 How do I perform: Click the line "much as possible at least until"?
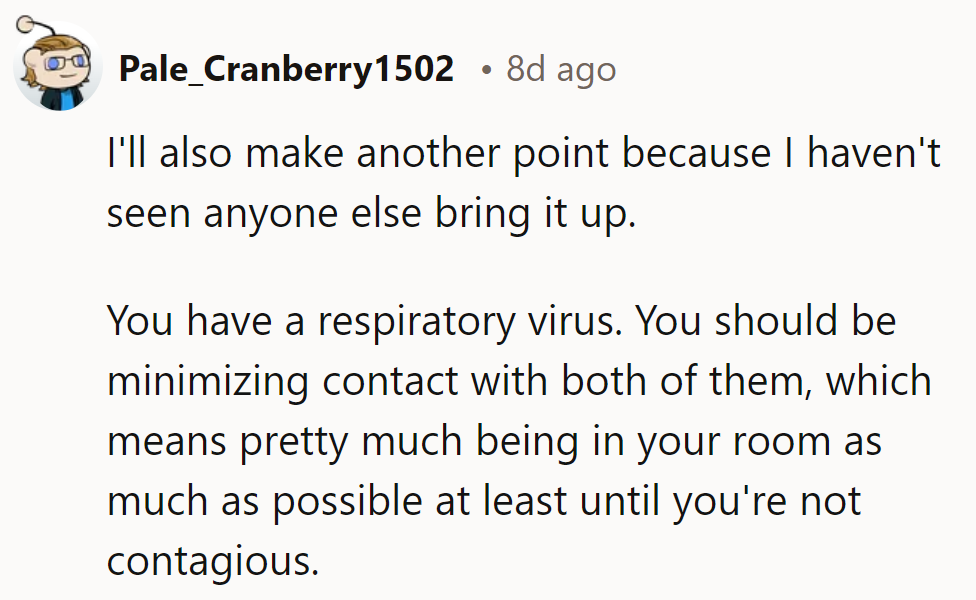pos(484,501)
